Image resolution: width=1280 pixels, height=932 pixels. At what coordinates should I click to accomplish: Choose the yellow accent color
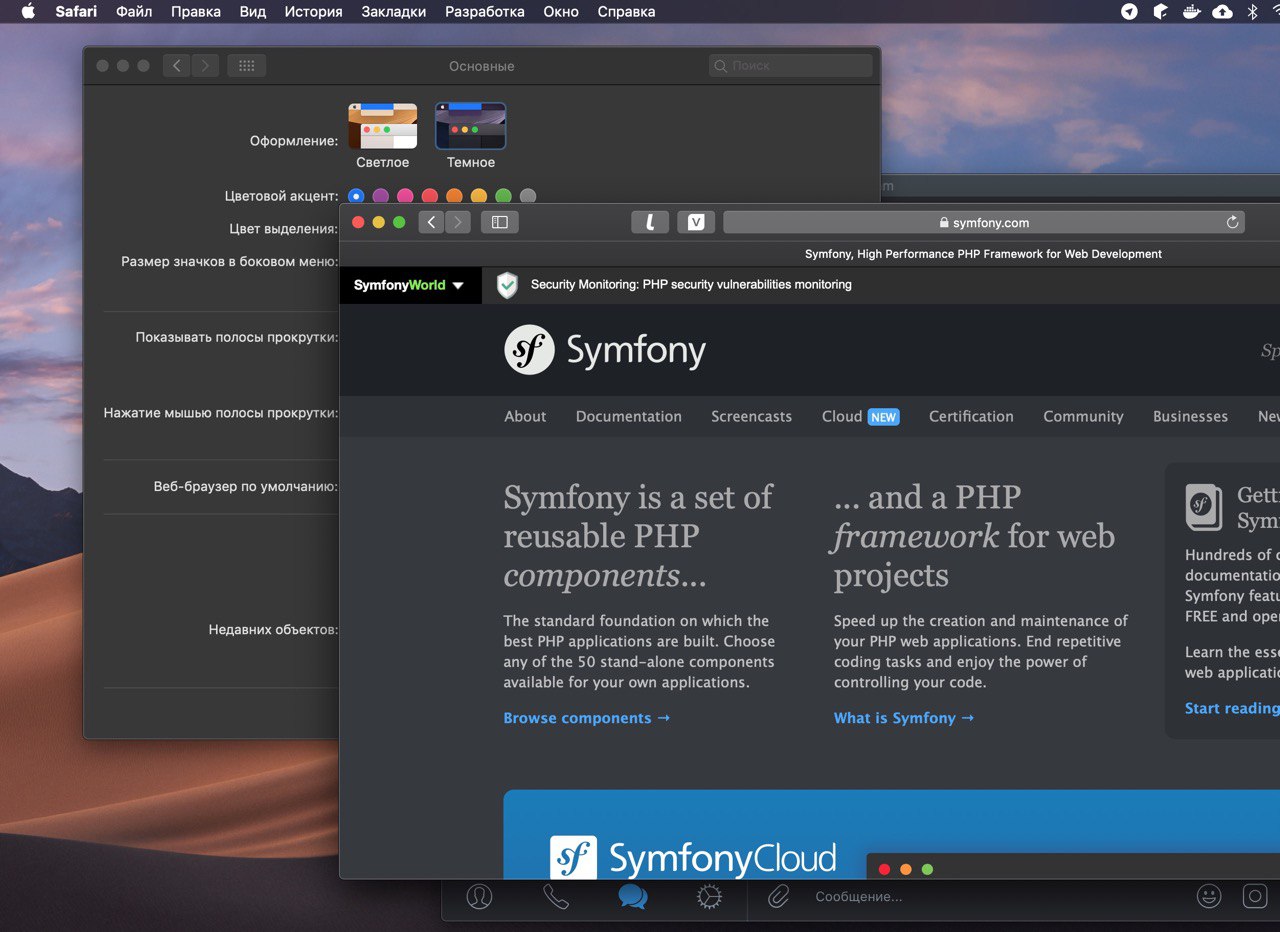click(x=479, y=196)
